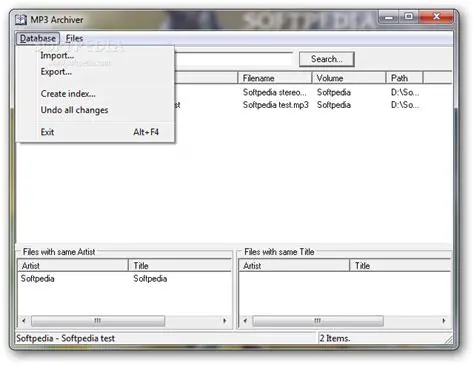Click the MP3 Archiver title bar icon
Screen dimensions: 474x365
pyautogui.click(x=21, y=20)
